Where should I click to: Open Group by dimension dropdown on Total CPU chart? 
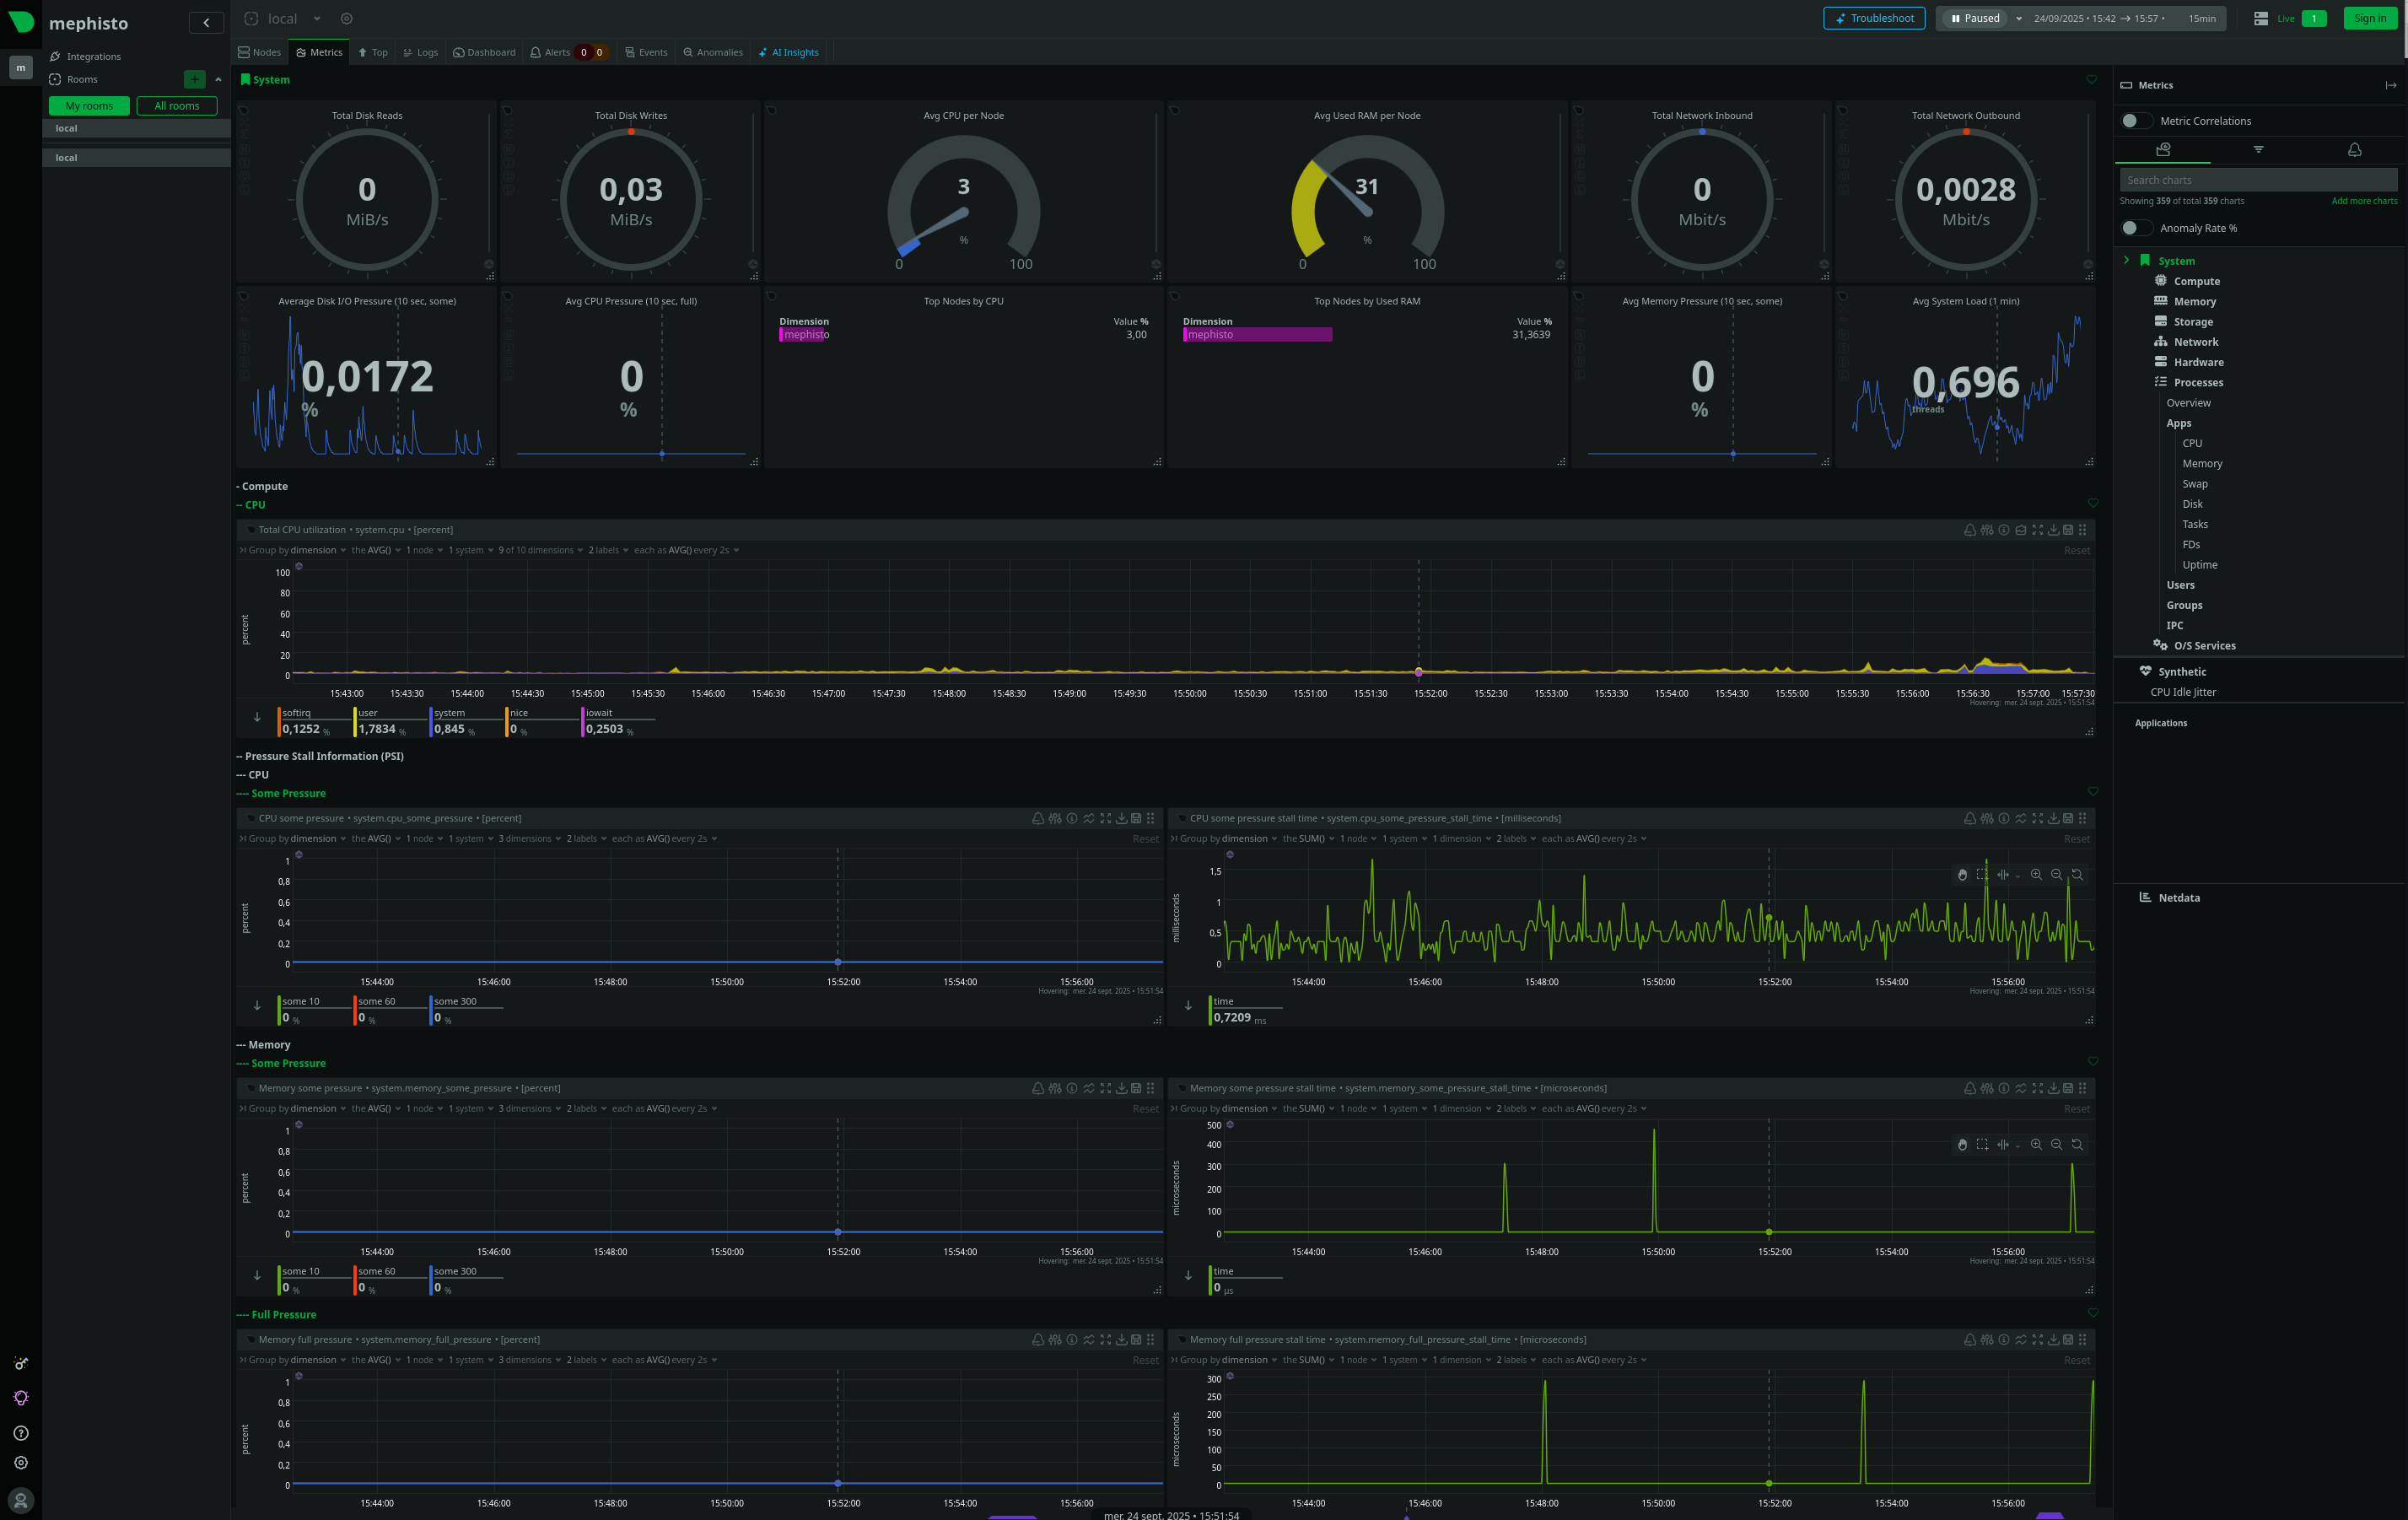point(313,550)
